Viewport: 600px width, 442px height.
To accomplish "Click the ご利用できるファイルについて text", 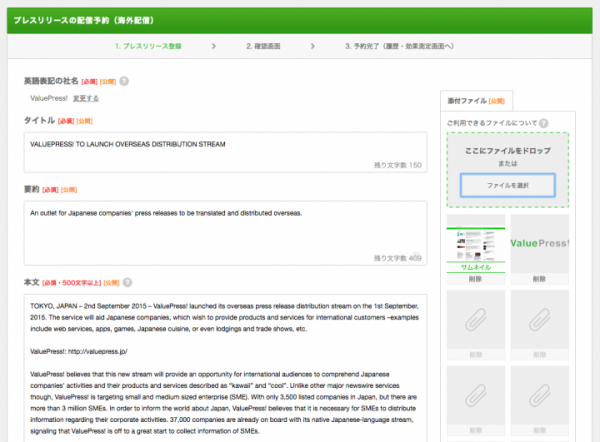I will pyautogui.click(x=492, y=123).
